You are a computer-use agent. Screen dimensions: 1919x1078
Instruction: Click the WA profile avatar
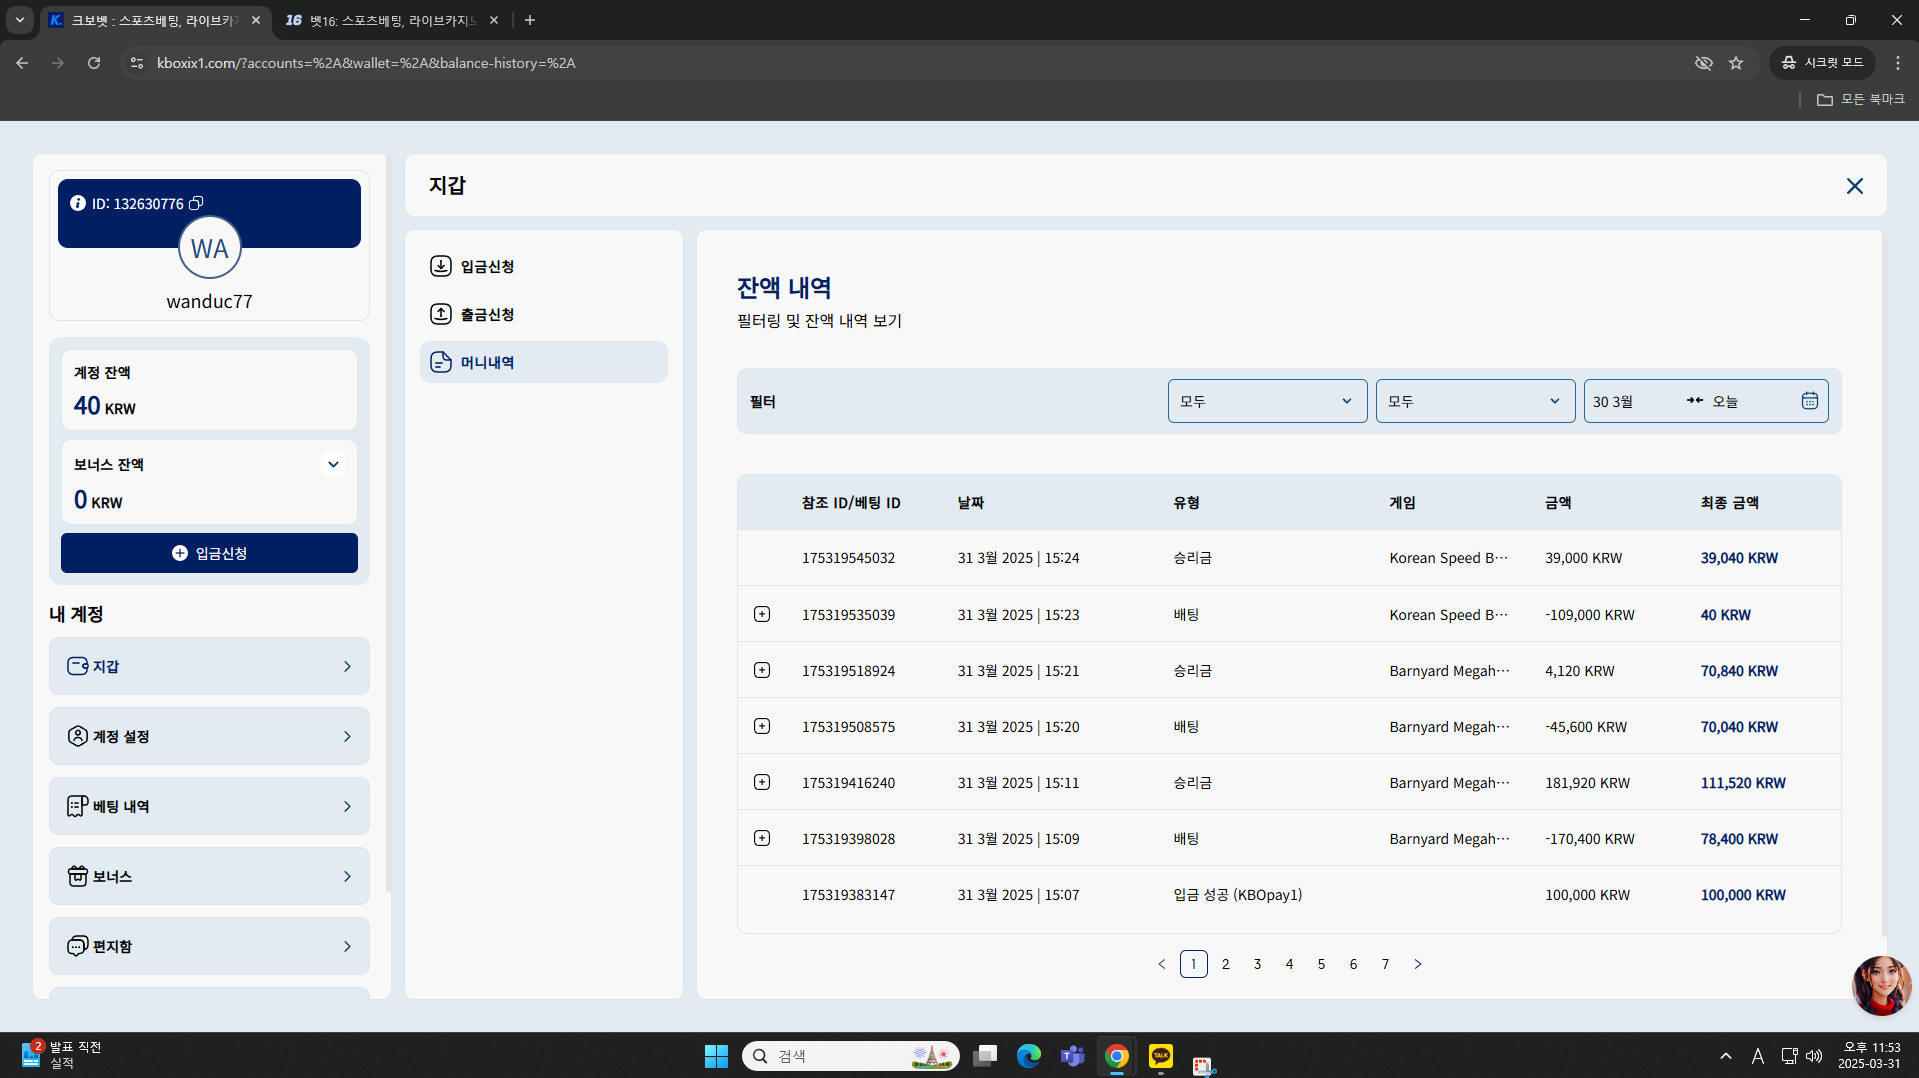tap(210, 249)
